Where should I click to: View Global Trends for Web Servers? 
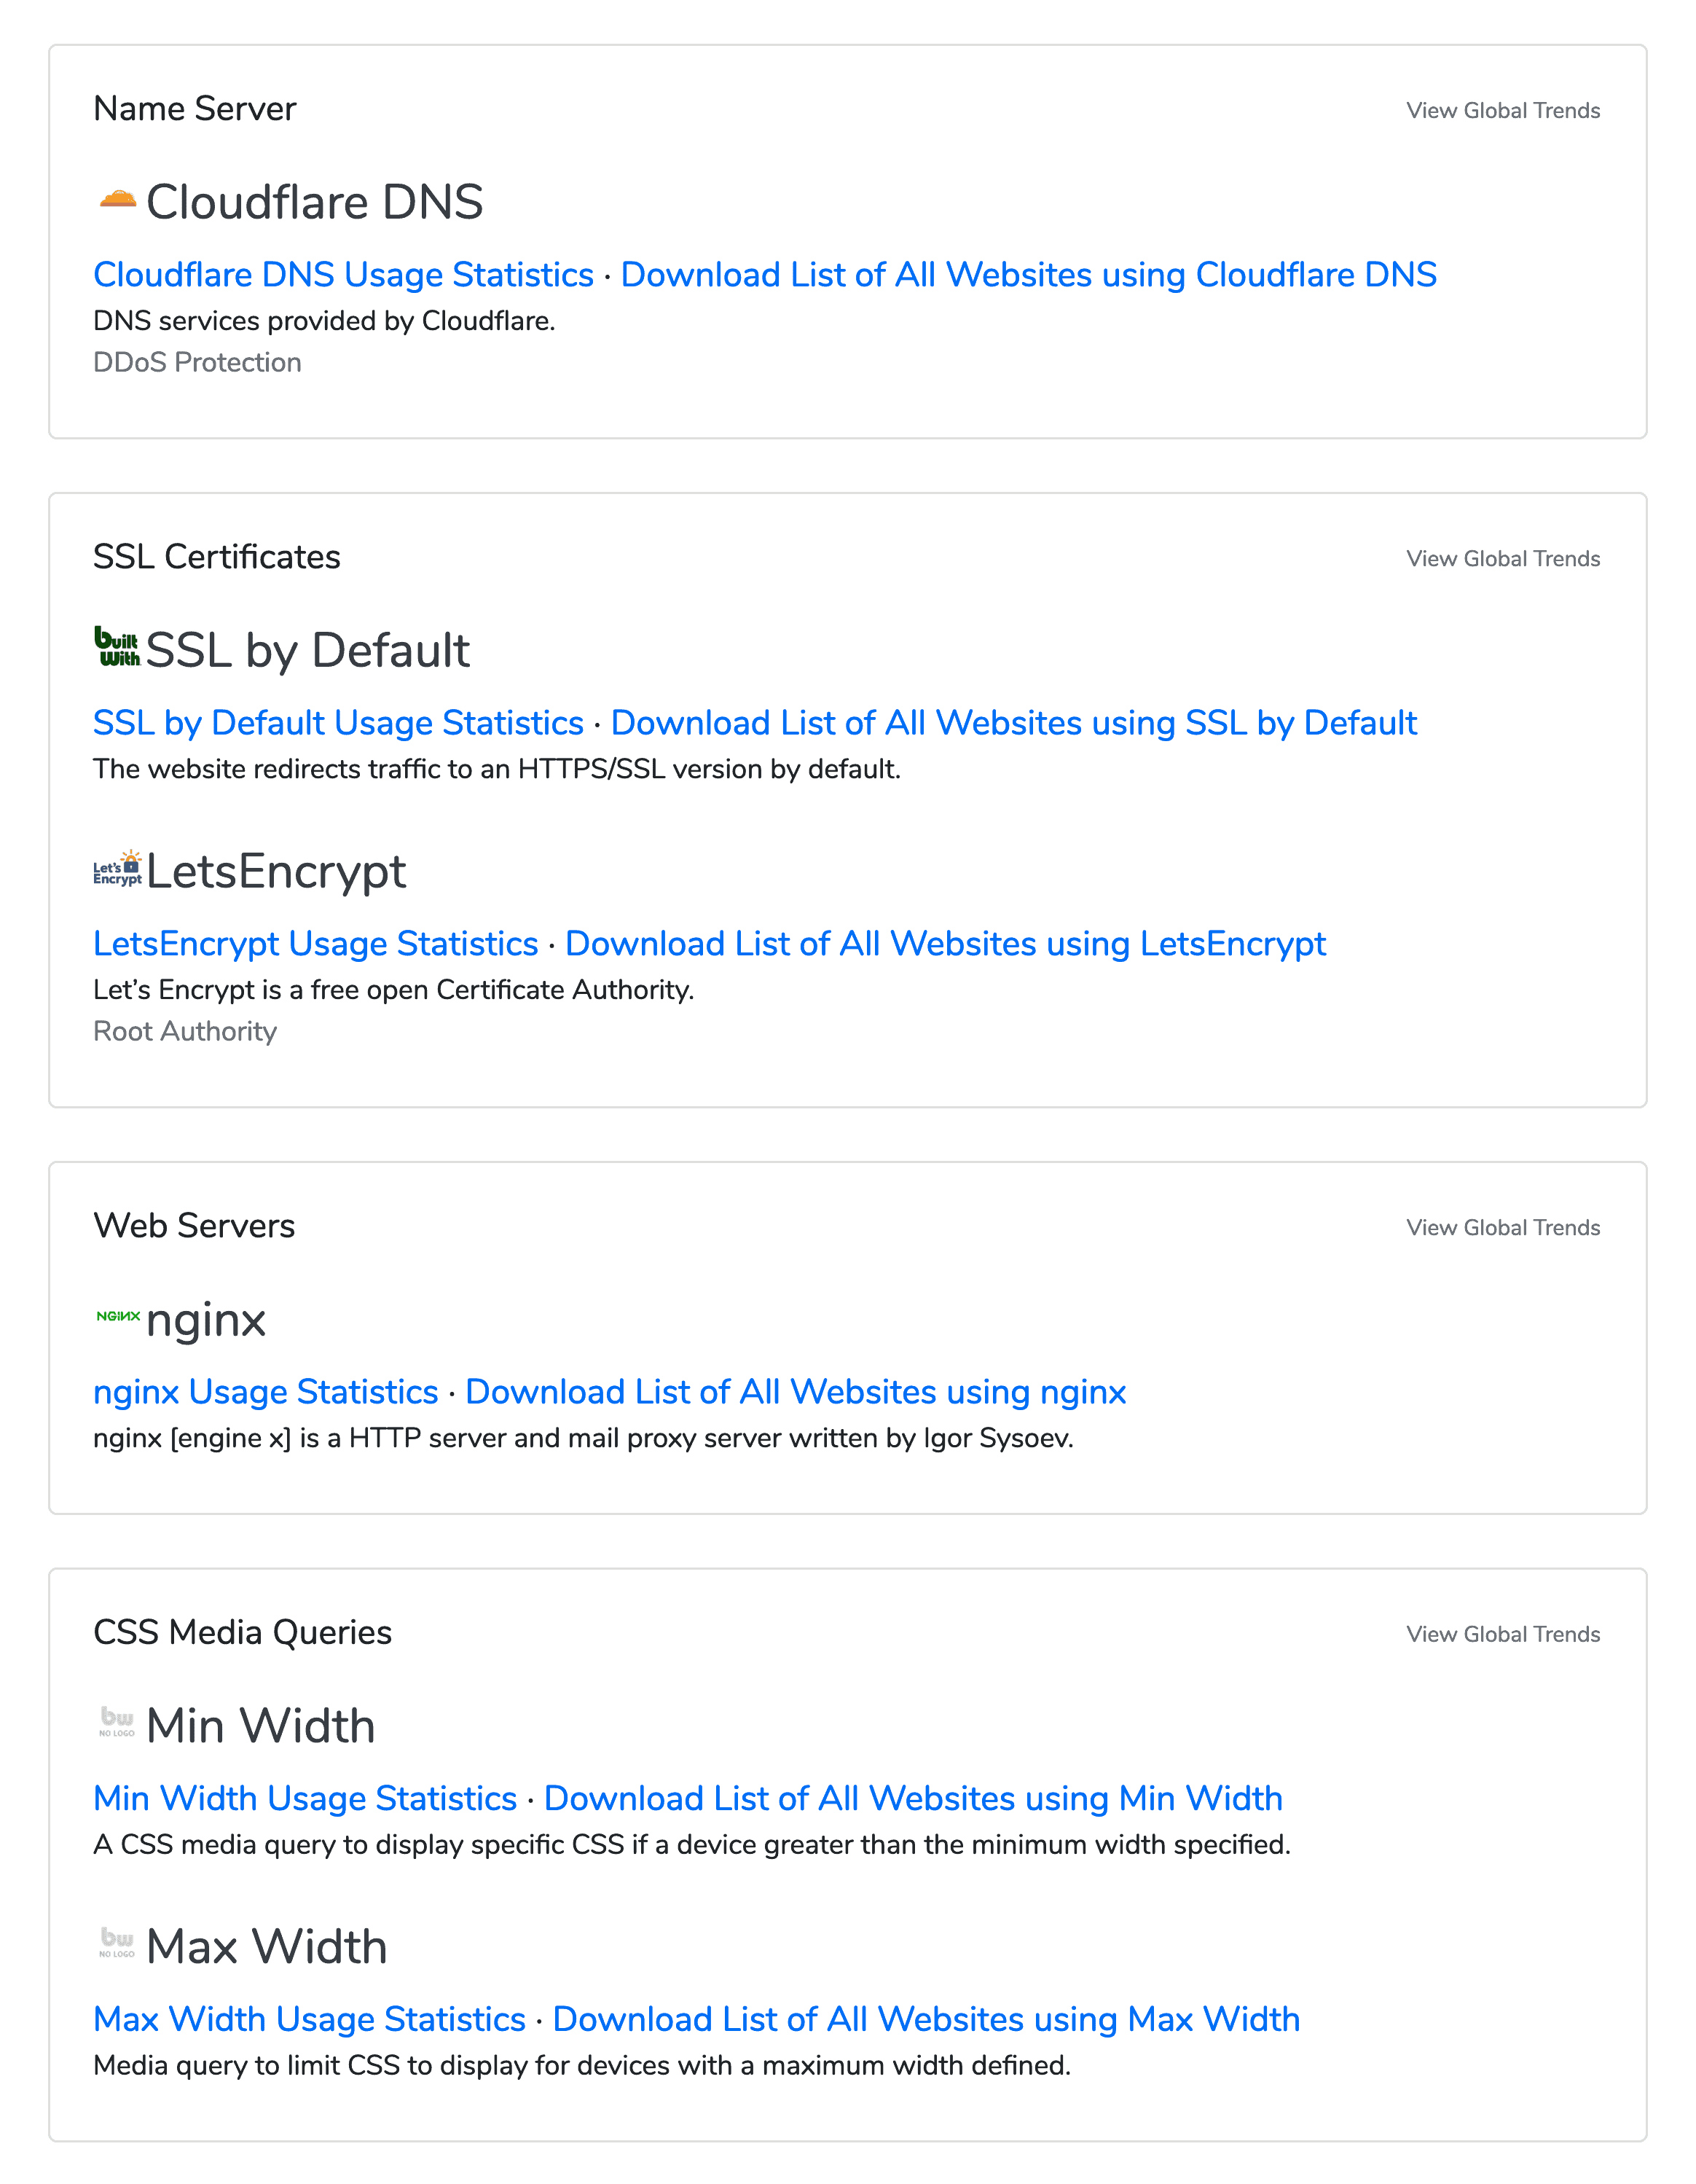point(1503,1227)
